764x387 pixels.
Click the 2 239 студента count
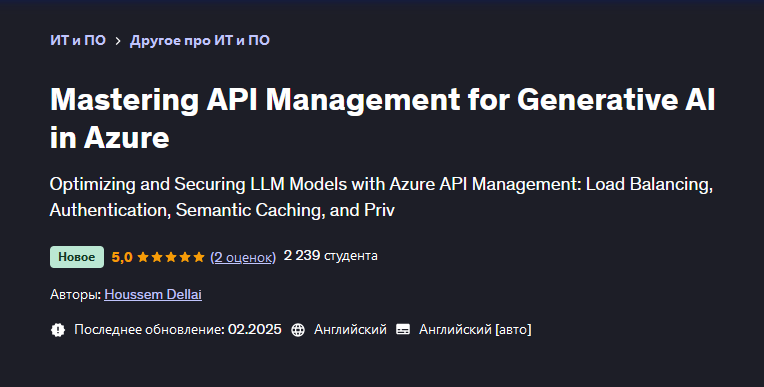point(330,255)
